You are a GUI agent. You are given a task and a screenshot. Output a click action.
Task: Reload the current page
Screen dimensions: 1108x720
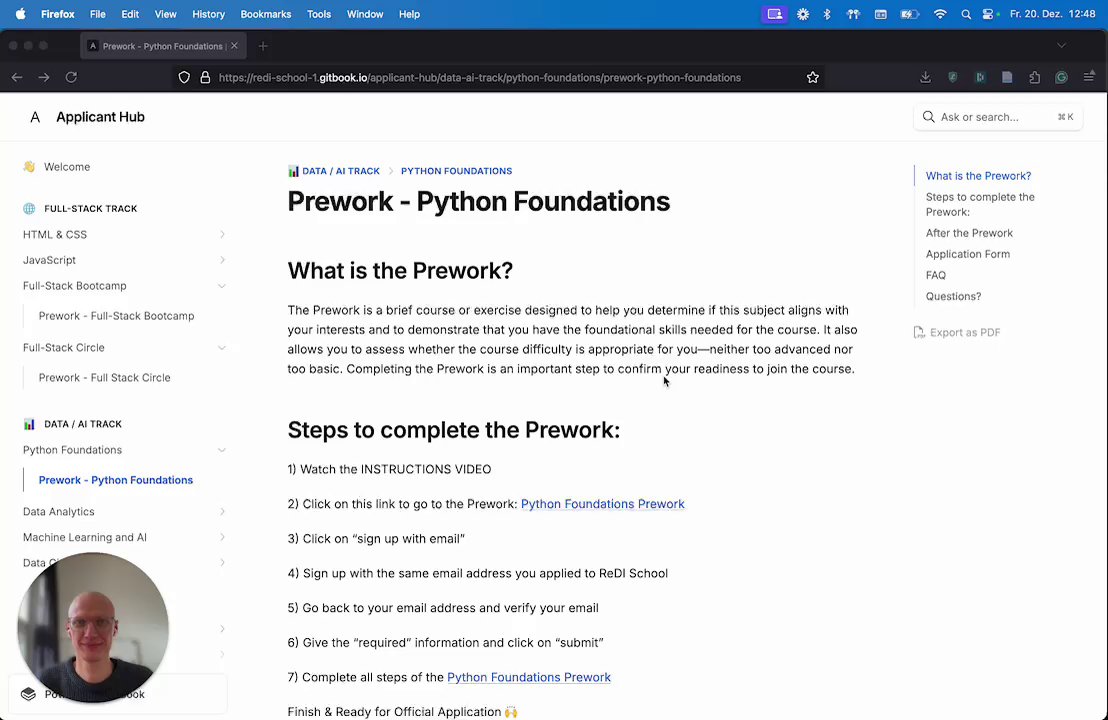(x=71, y=78)
